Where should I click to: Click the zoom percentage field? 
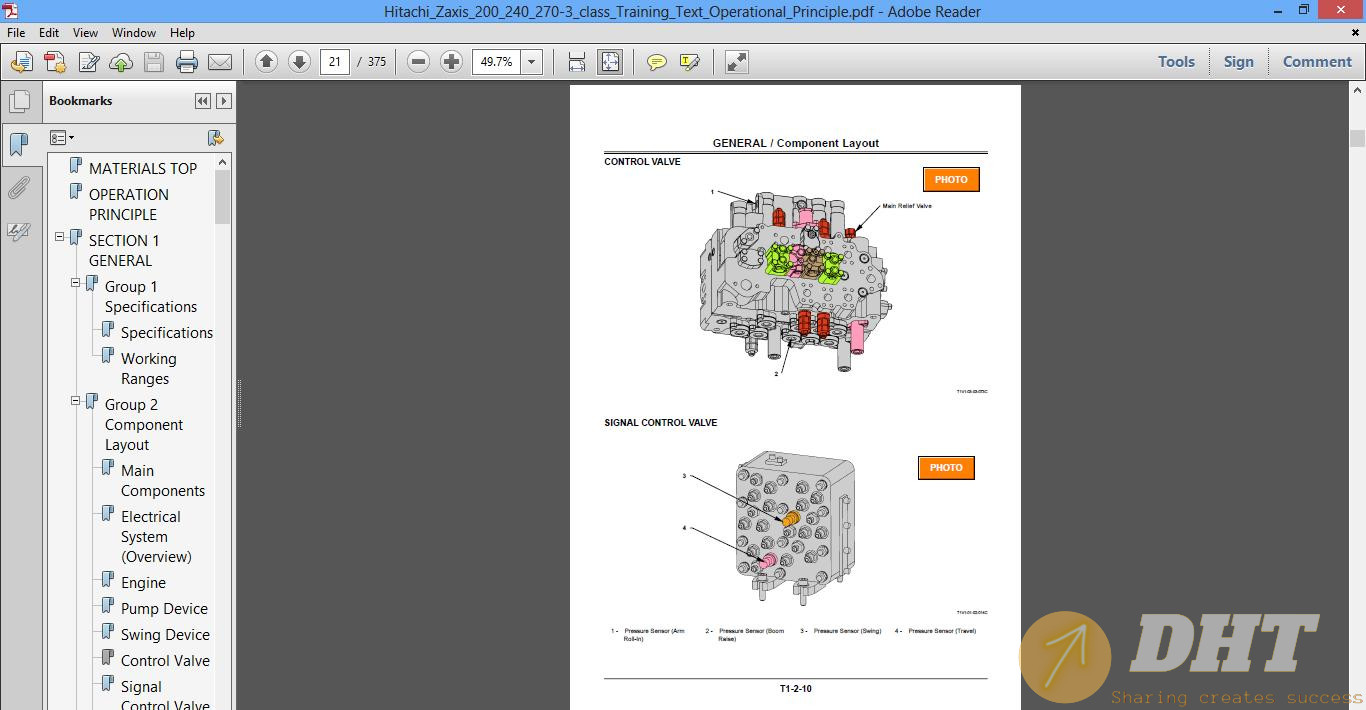pos(497,62)
